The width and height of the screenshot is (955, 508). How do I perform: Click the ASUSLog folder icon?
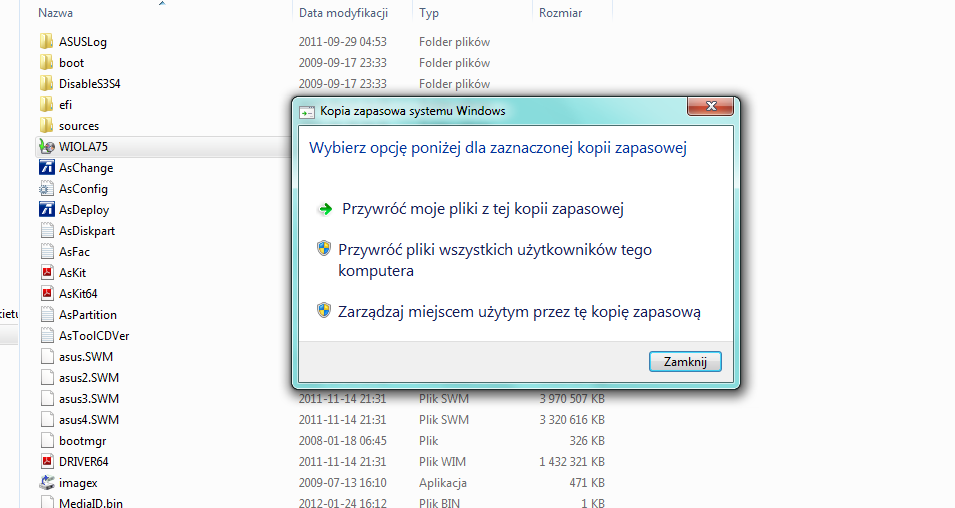click(46, 41)
